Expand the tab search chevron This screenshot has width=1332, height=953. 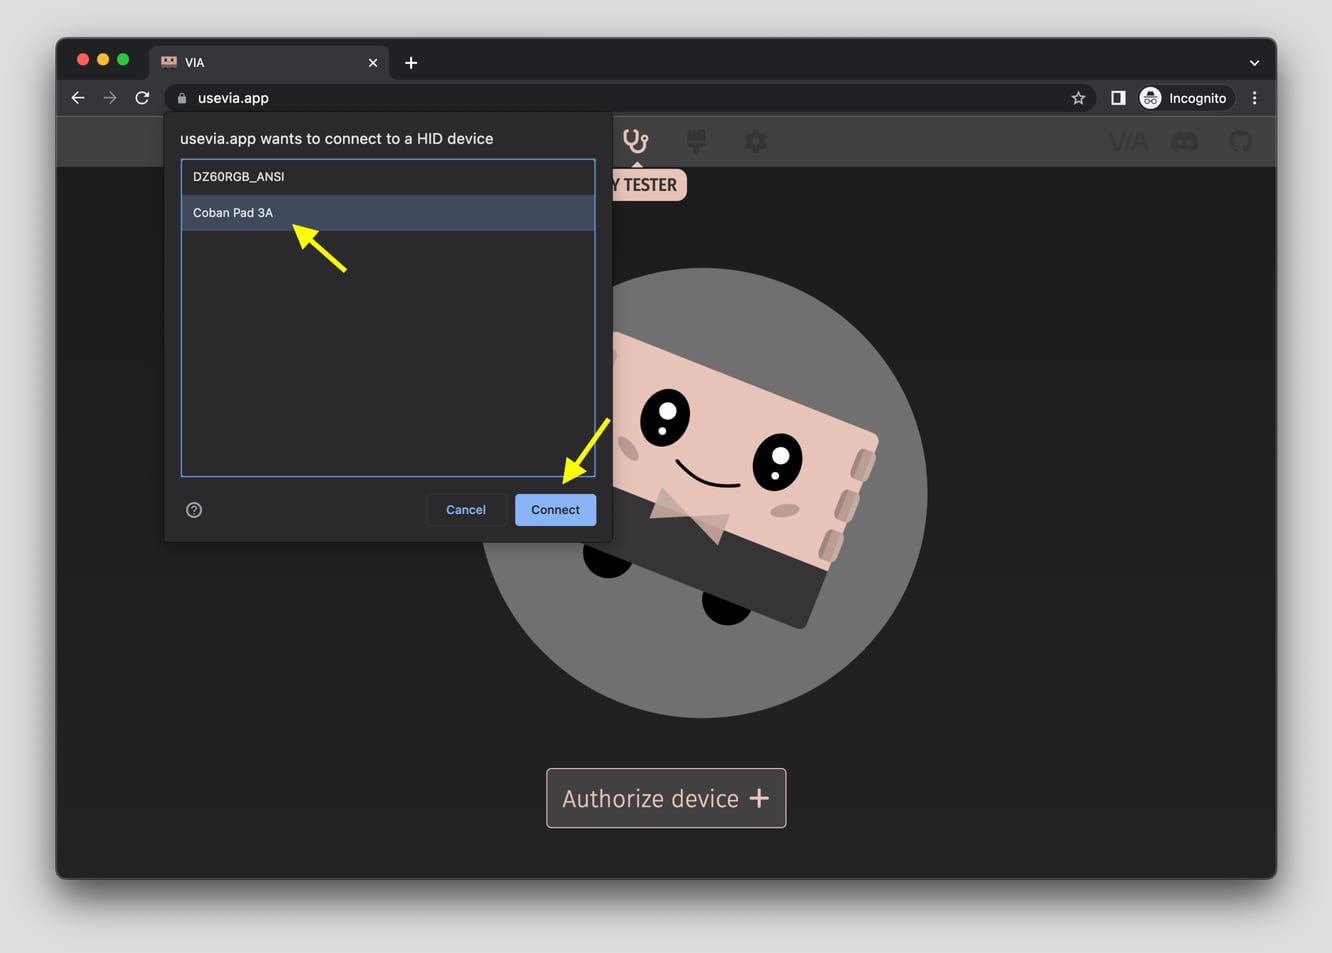pos(1254,63)
